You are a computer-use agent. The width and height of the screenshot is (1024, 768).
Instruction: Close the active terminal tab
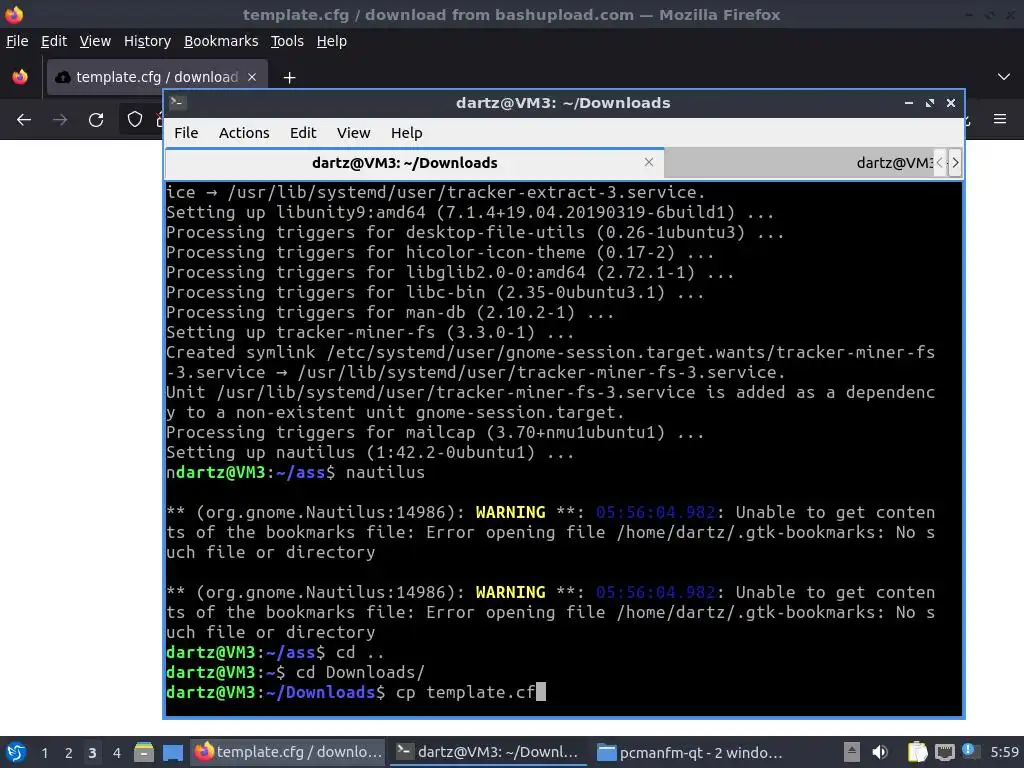[x=648, y=162]
